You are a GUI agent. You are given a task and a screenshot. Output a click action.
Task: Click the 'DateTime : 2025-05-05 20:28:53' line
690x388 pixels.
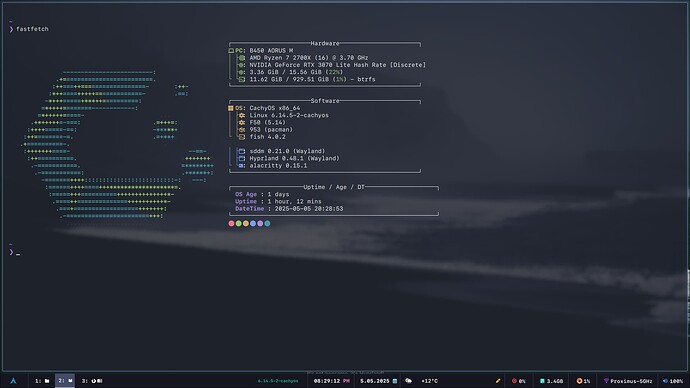tap(289, 209)
